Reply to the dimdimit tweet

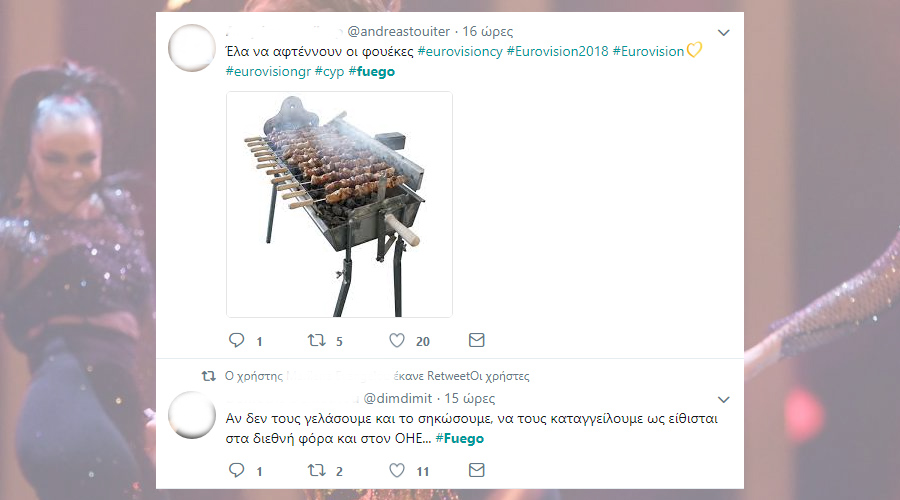[x=236, y=471]
